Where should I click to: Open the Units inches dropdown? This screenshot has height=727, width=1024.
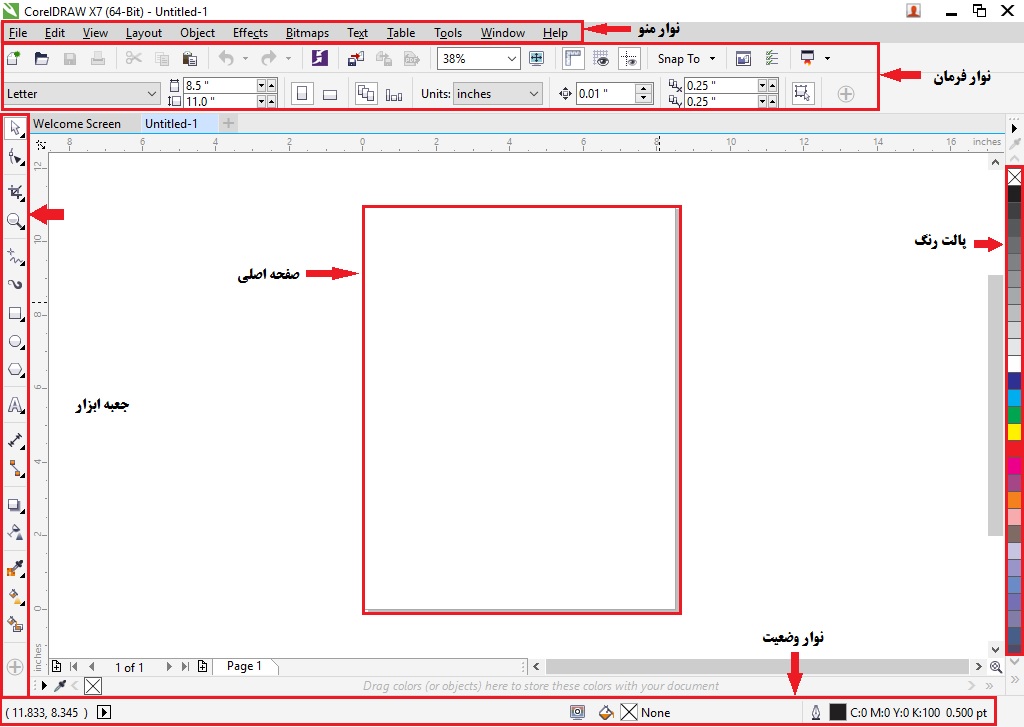pyautogui.click(x=534, y=94)
